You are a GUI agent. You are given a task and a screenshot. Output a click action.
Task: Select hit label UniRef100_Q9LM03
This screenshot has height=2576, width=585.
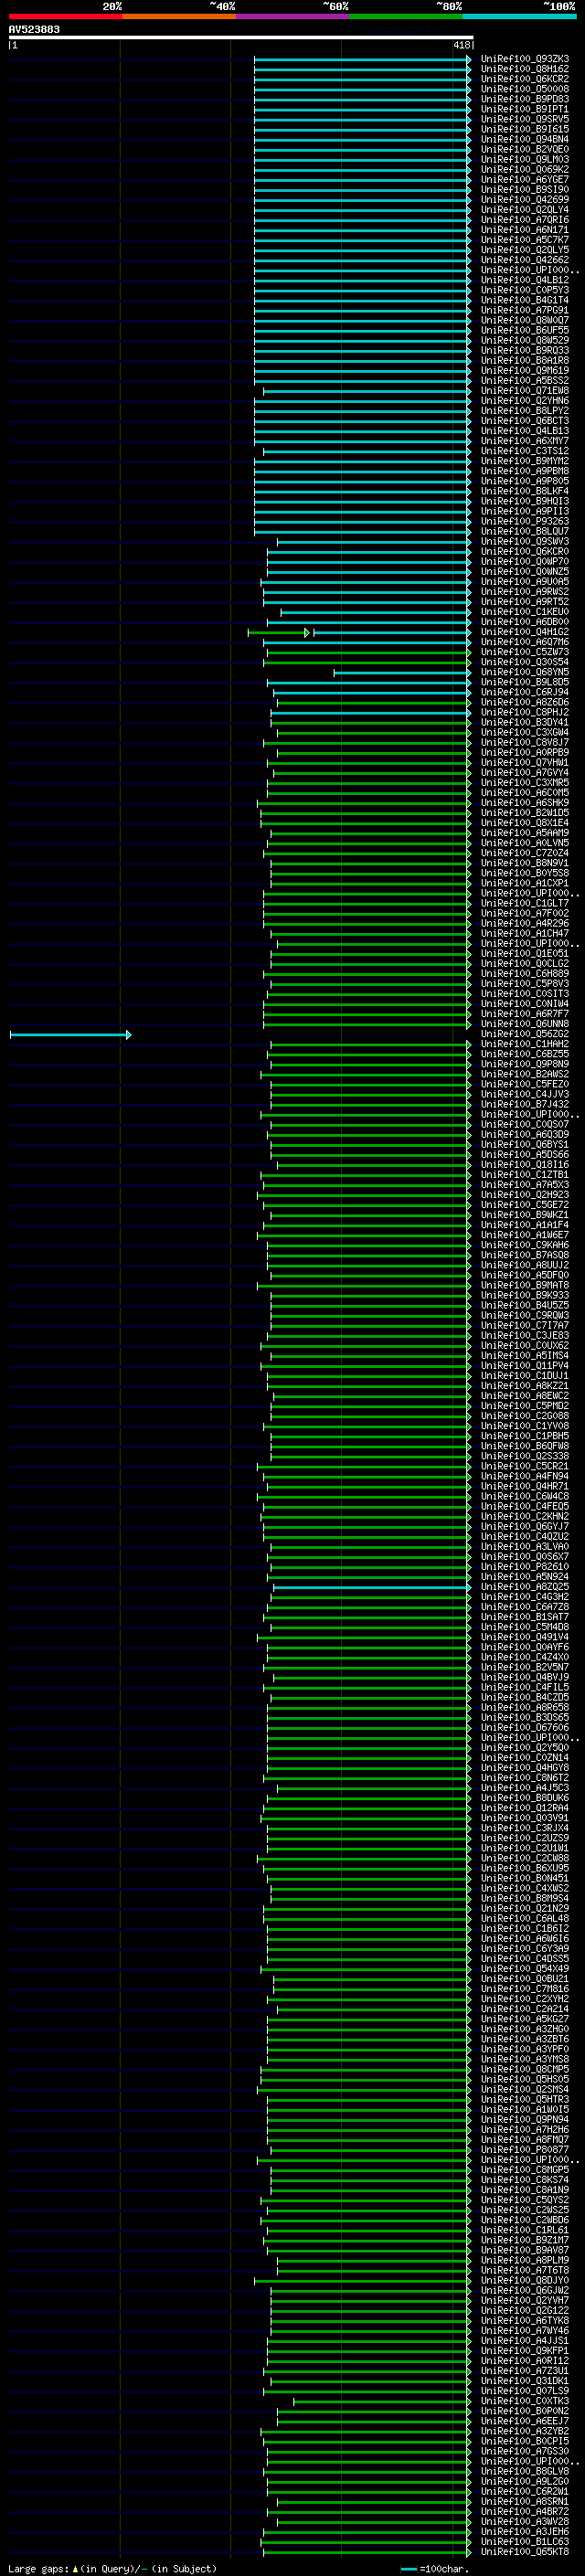click(525, 159)
